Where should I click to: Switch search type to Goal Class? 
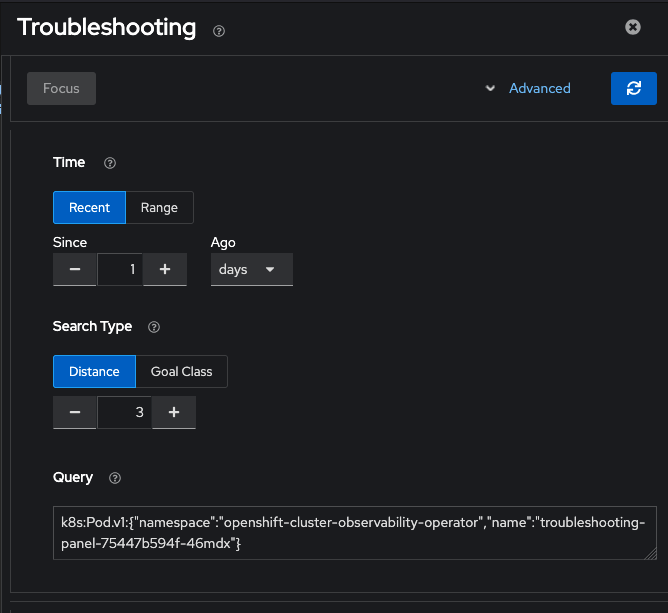point(181,371)
